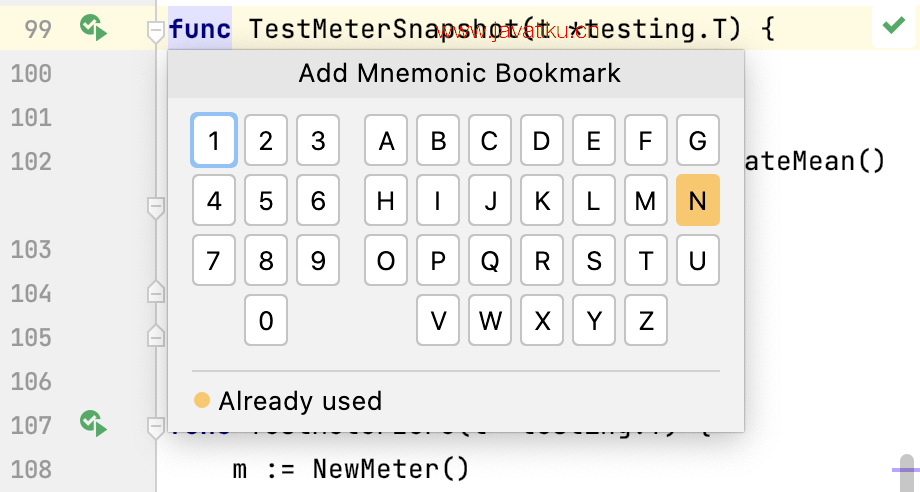Pick the J mnemonic key
The width and height of the screenshot is (920, 492).
tap(490, 200)
